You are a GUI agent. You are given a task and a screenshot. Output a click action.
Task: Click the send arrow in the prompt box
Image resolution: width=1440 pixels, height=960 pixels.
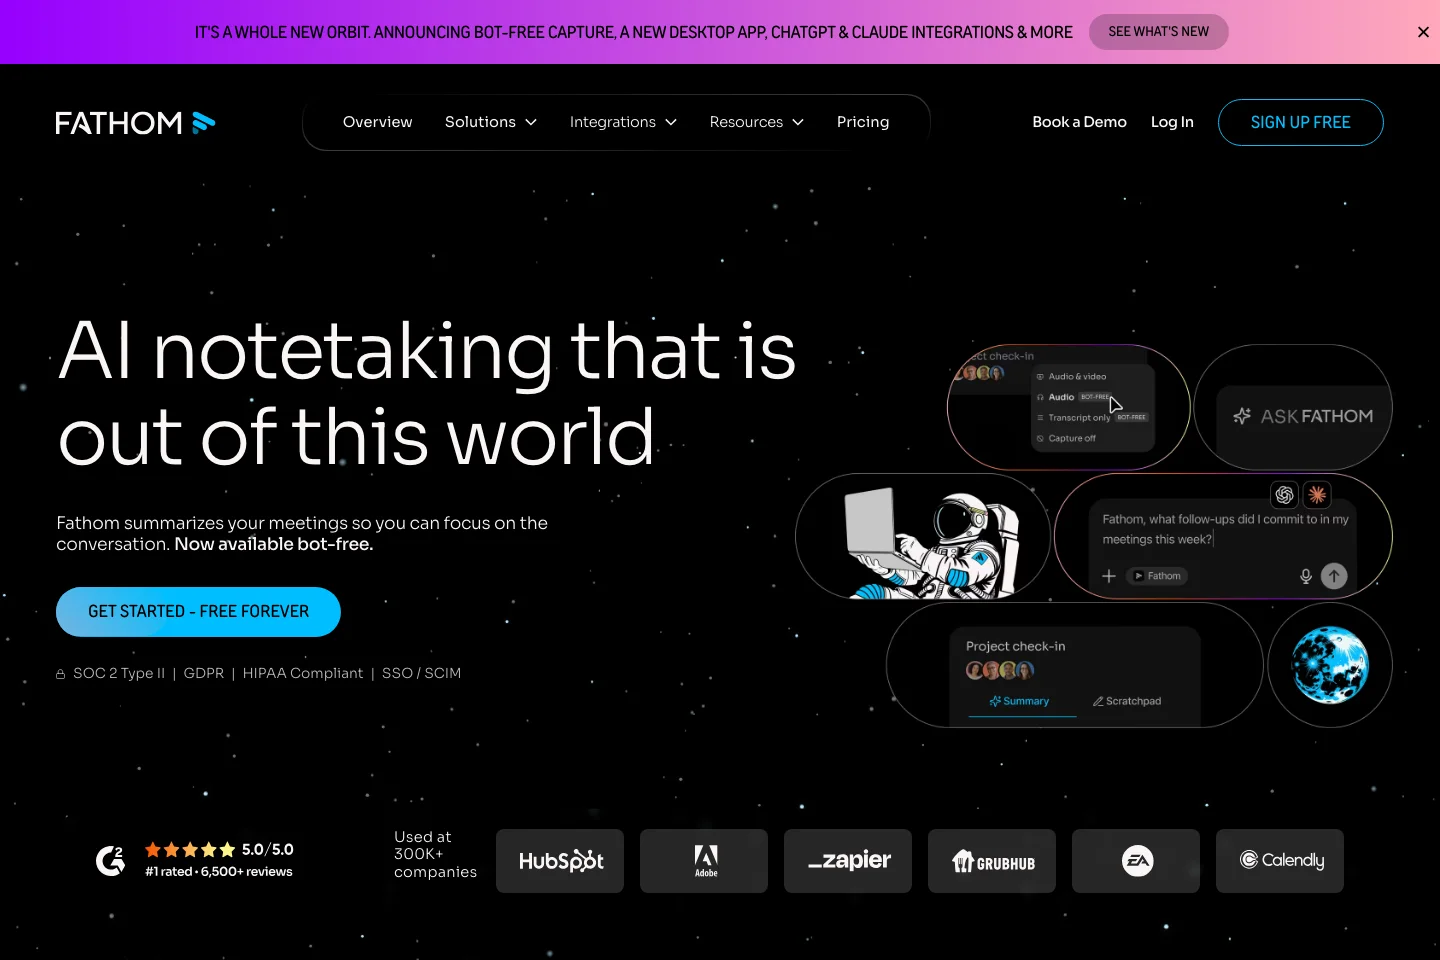pyautogui.click(x=1334, y=576)
